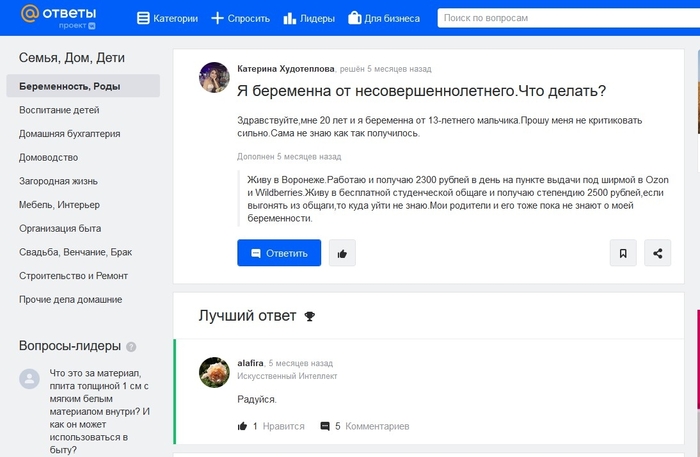Open Катерина Худотеплова profile name link
Viewport: 700px width, 457px height.
tap(286, 69)
